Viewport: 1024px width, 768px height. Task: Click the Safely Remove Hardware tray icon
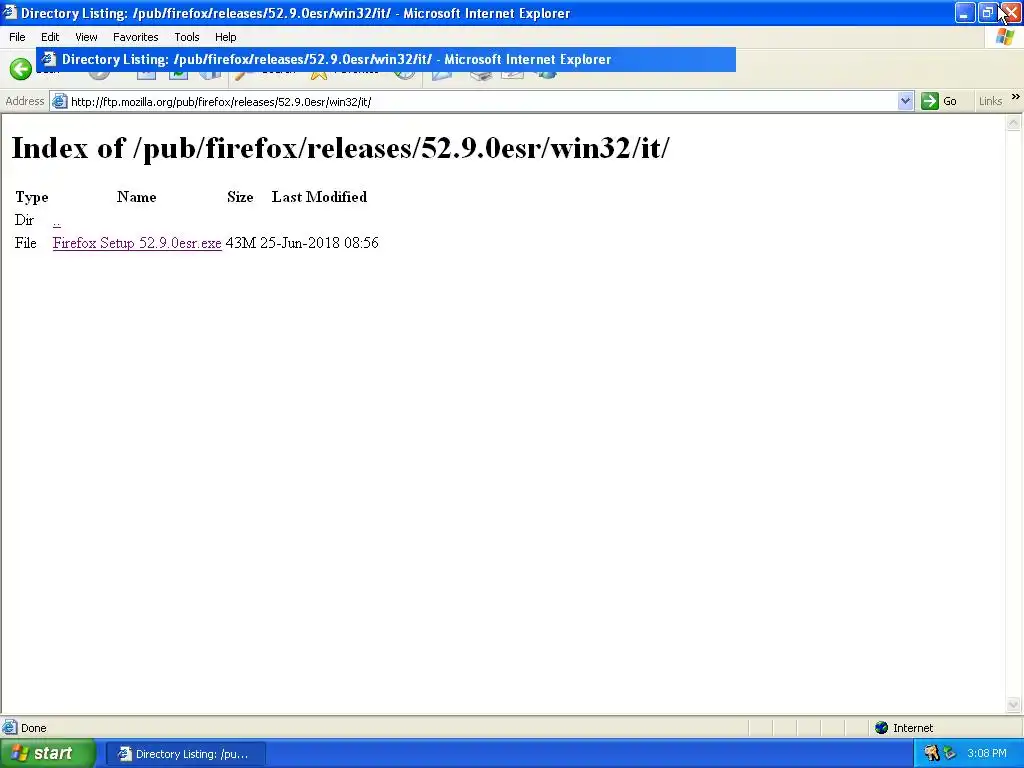pos(950,753)
